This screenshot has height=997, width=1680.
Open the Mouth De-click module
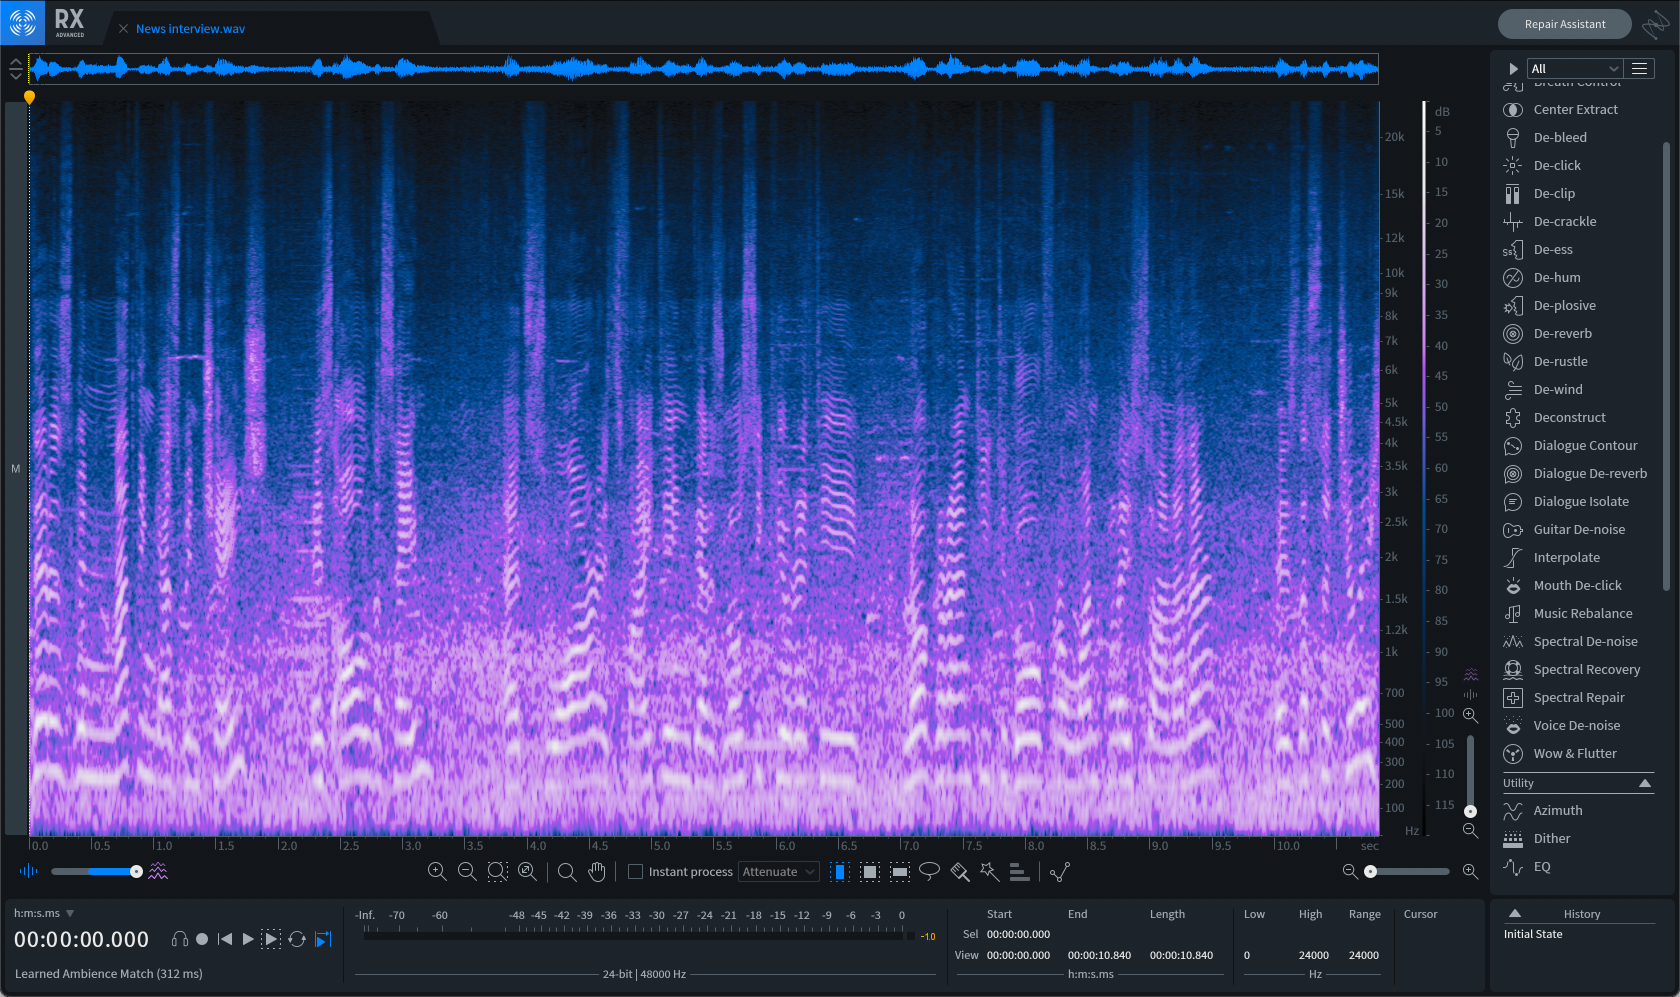pyautogui.click(x=1577, y=586)
